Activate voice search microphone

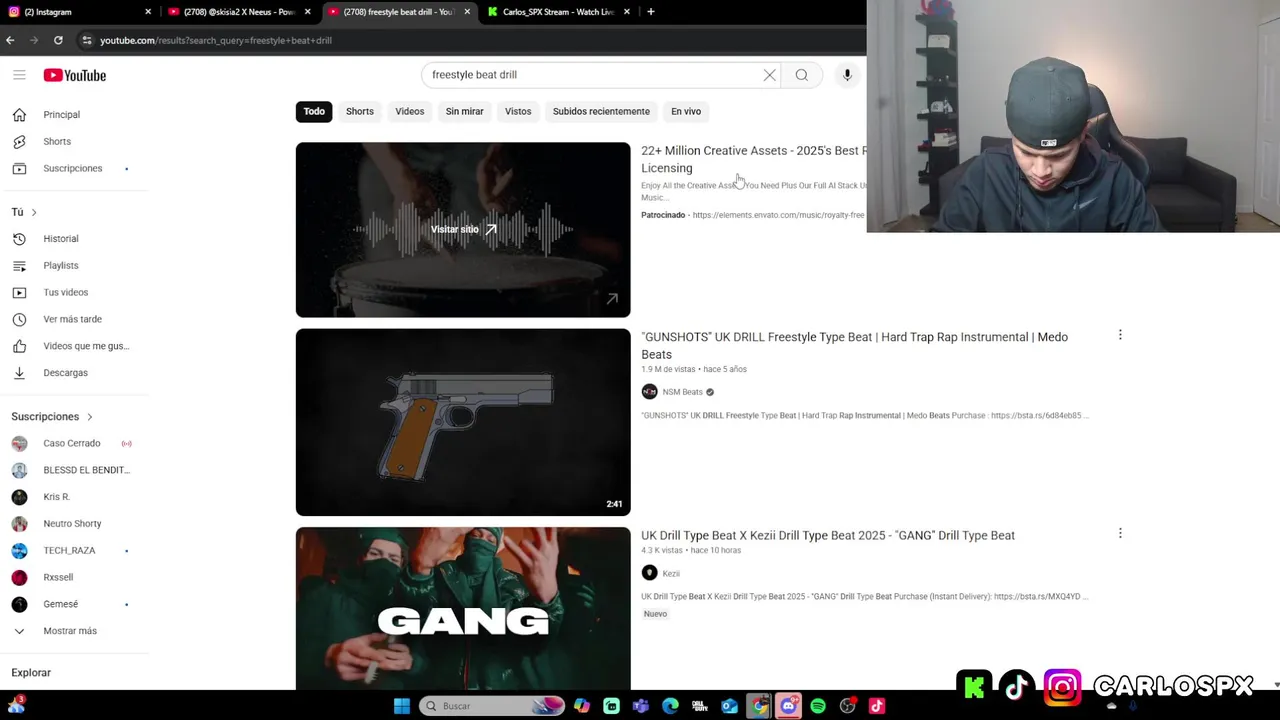[x=847, y=75]
